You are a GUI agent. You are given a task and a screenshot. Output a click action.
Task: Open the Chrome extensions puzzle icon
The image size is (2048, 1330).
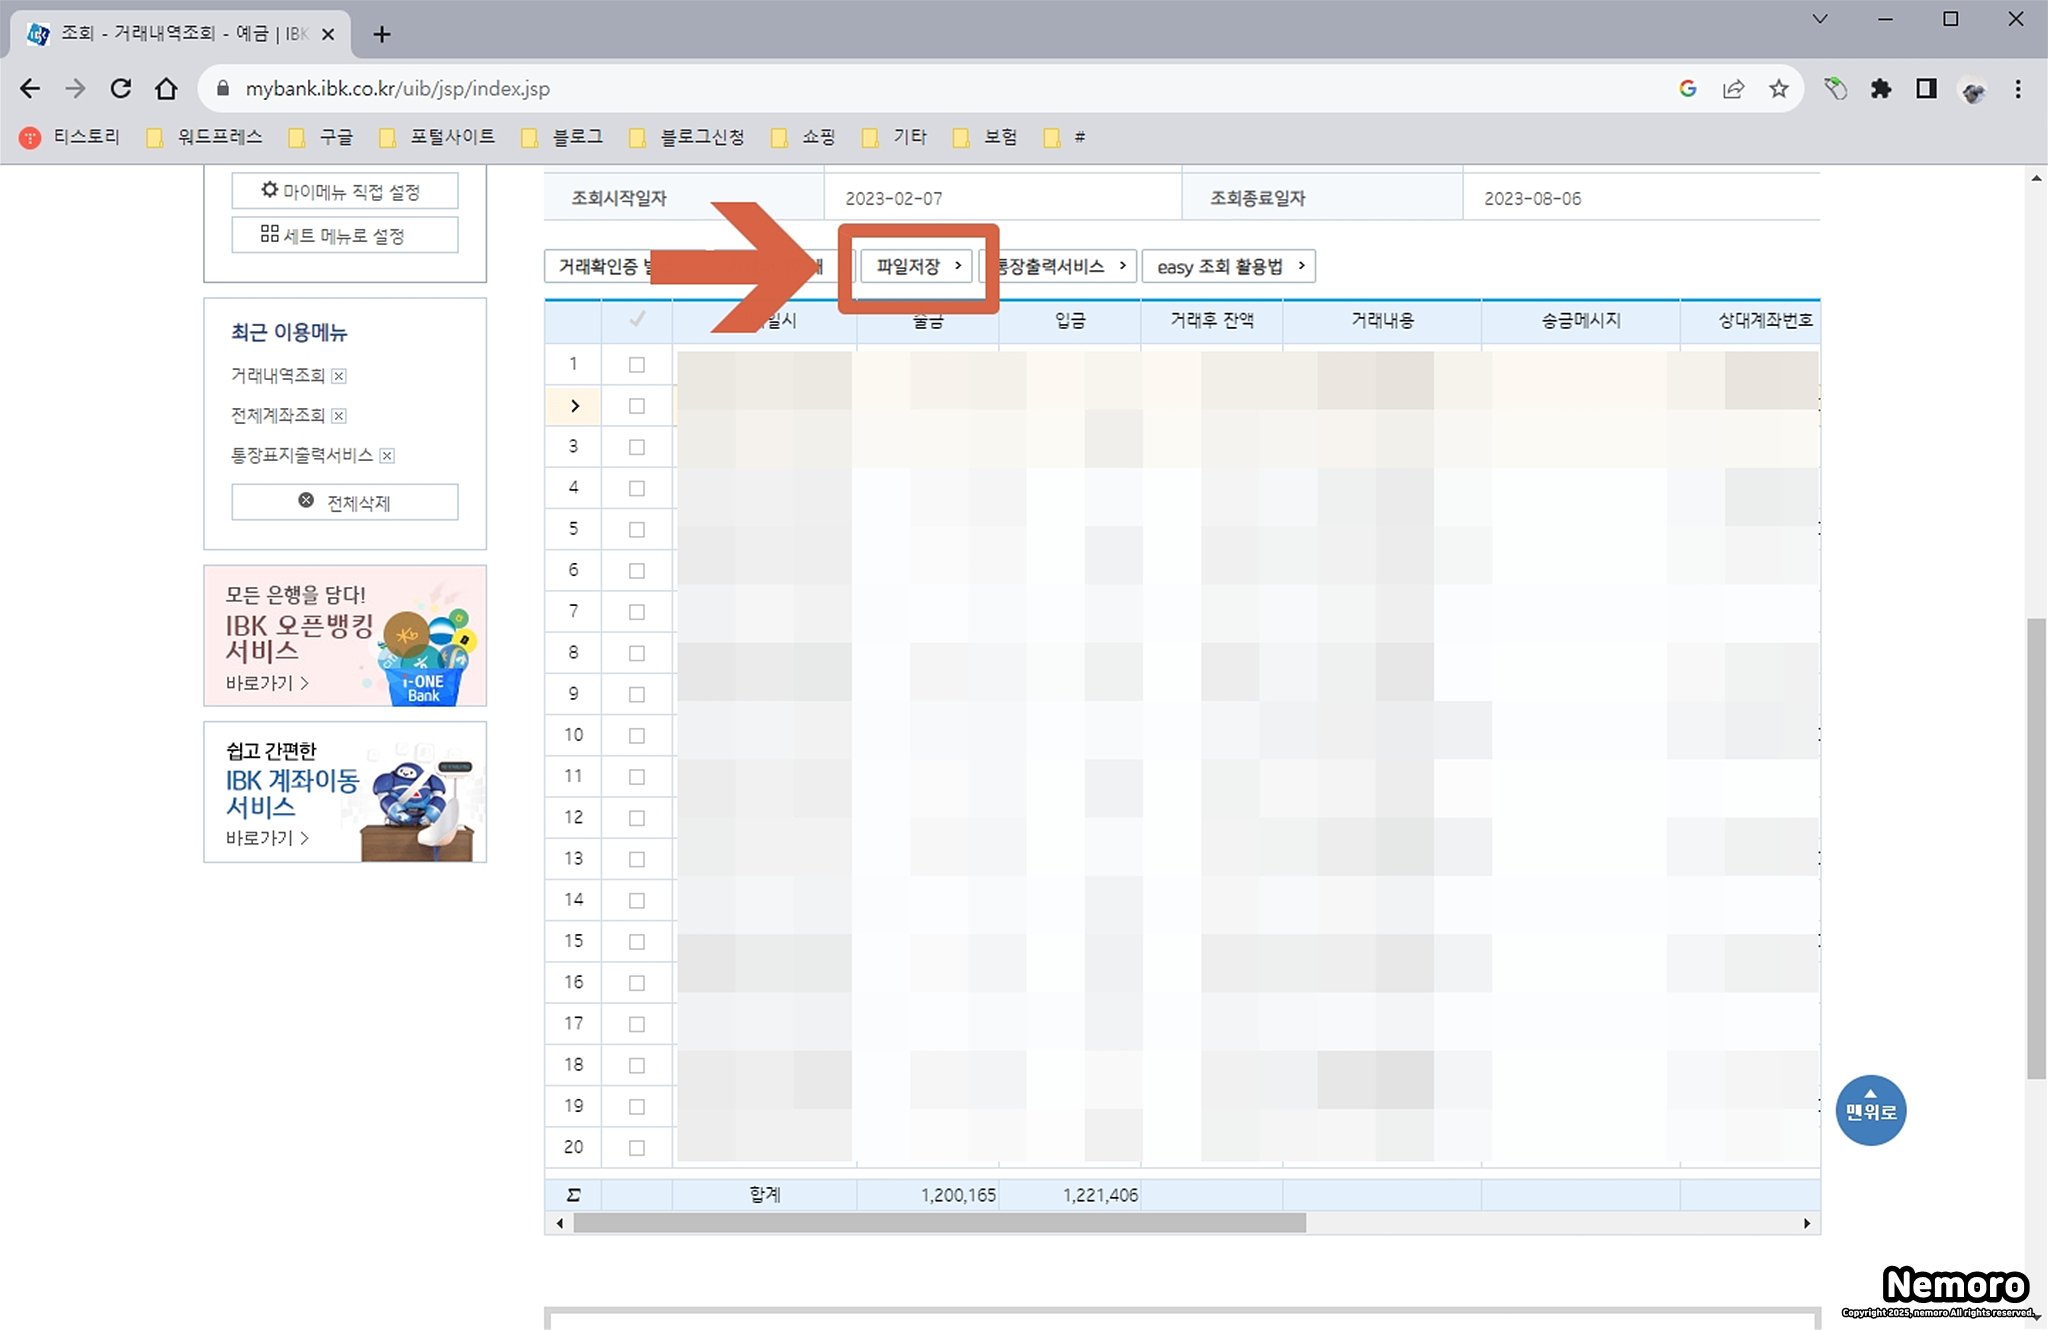click(1881, 89)
